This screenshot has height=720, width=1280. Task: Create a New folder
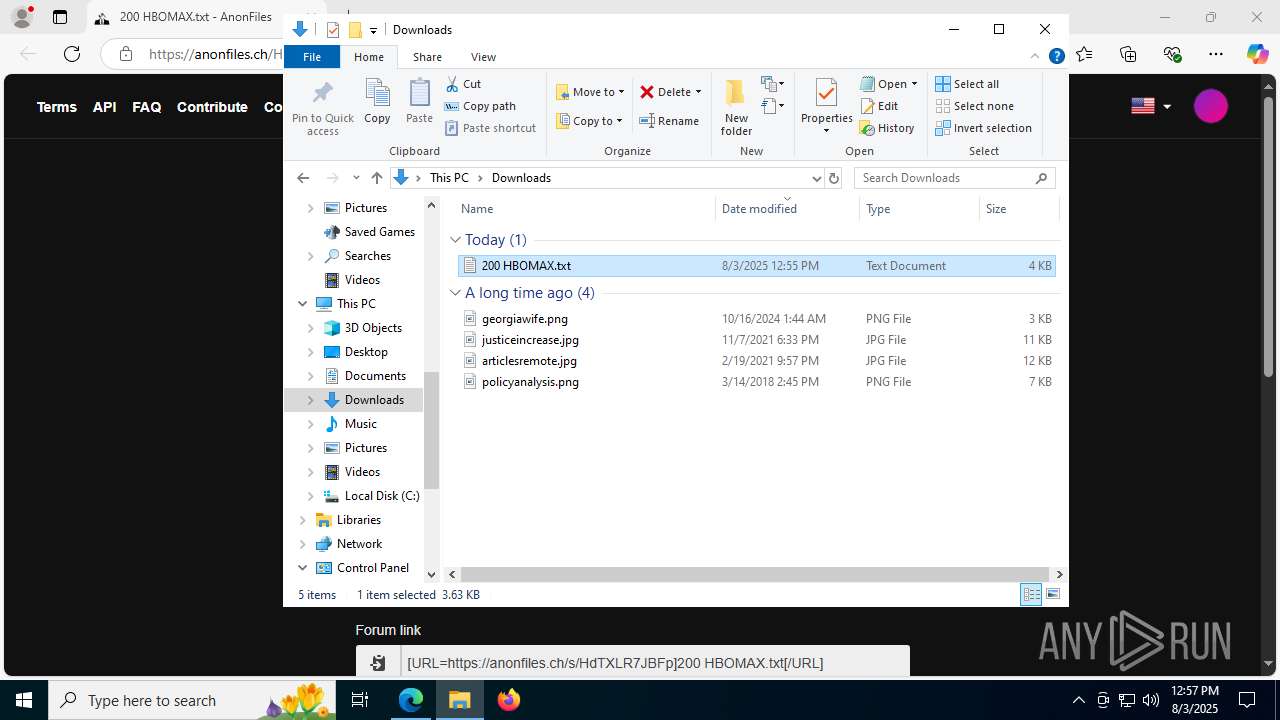click(736, 108)
